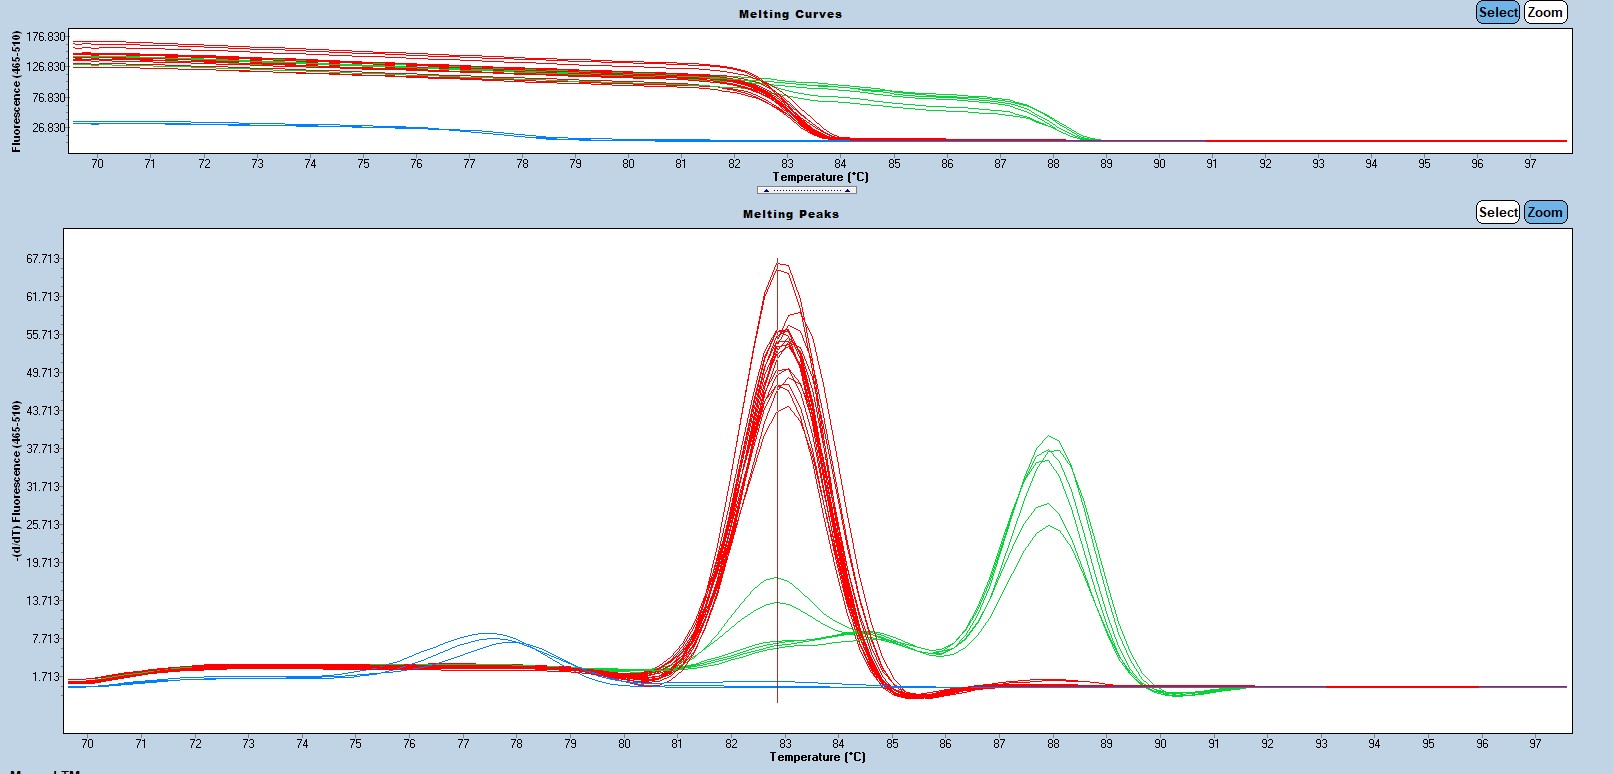Select the blue curve in Melting Curves chart
The image size is (1613, 774).
point(300,125)
